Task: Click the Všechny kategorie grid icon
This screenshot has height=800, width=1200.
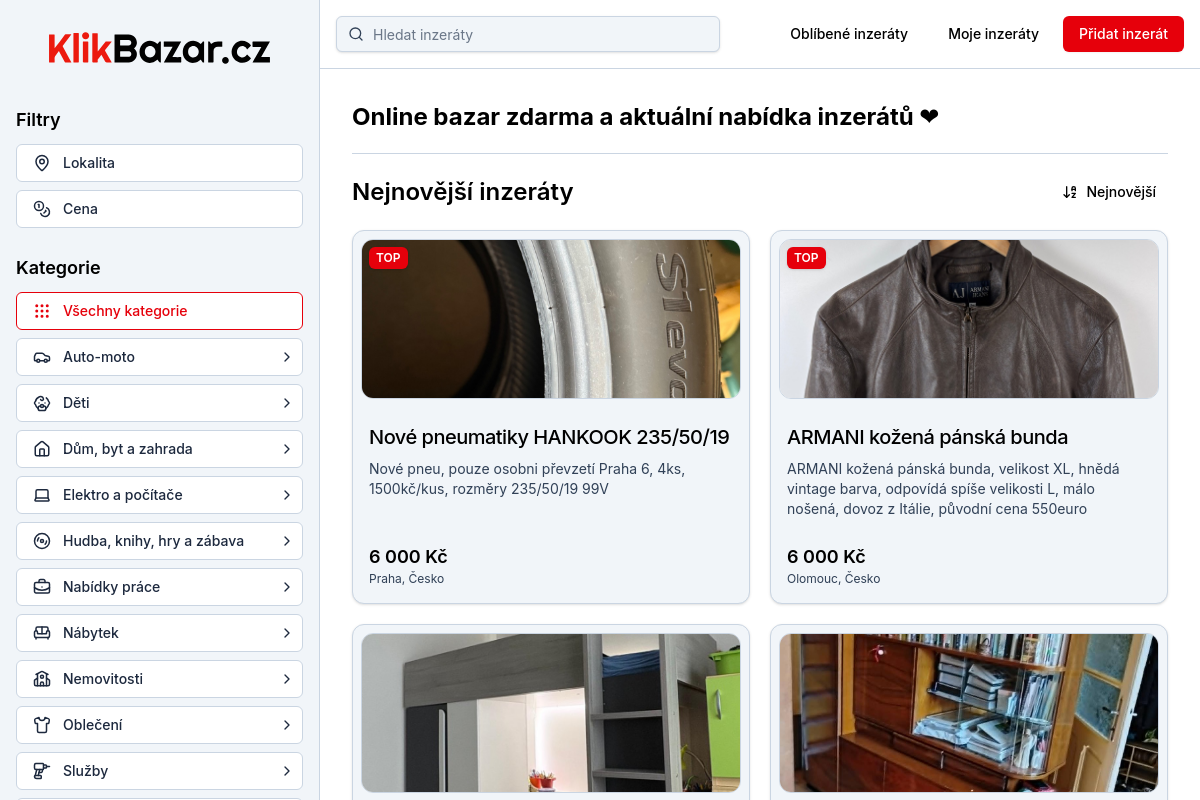Action: coord(42,311)
